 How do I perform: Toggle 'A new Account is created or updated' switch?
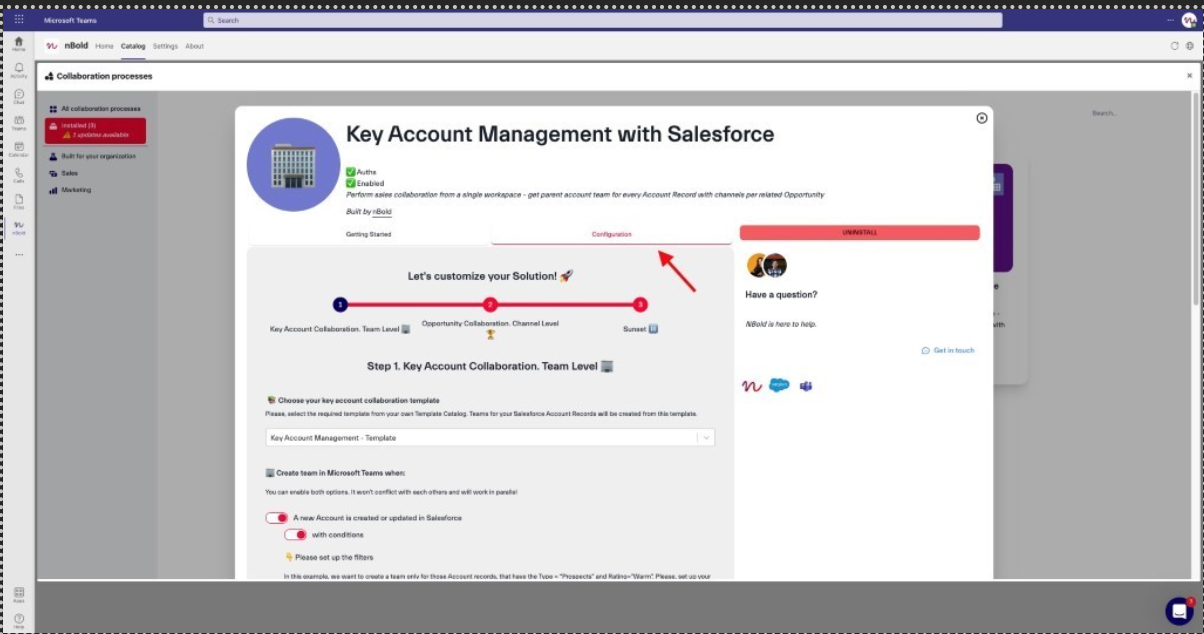[276, 518]
